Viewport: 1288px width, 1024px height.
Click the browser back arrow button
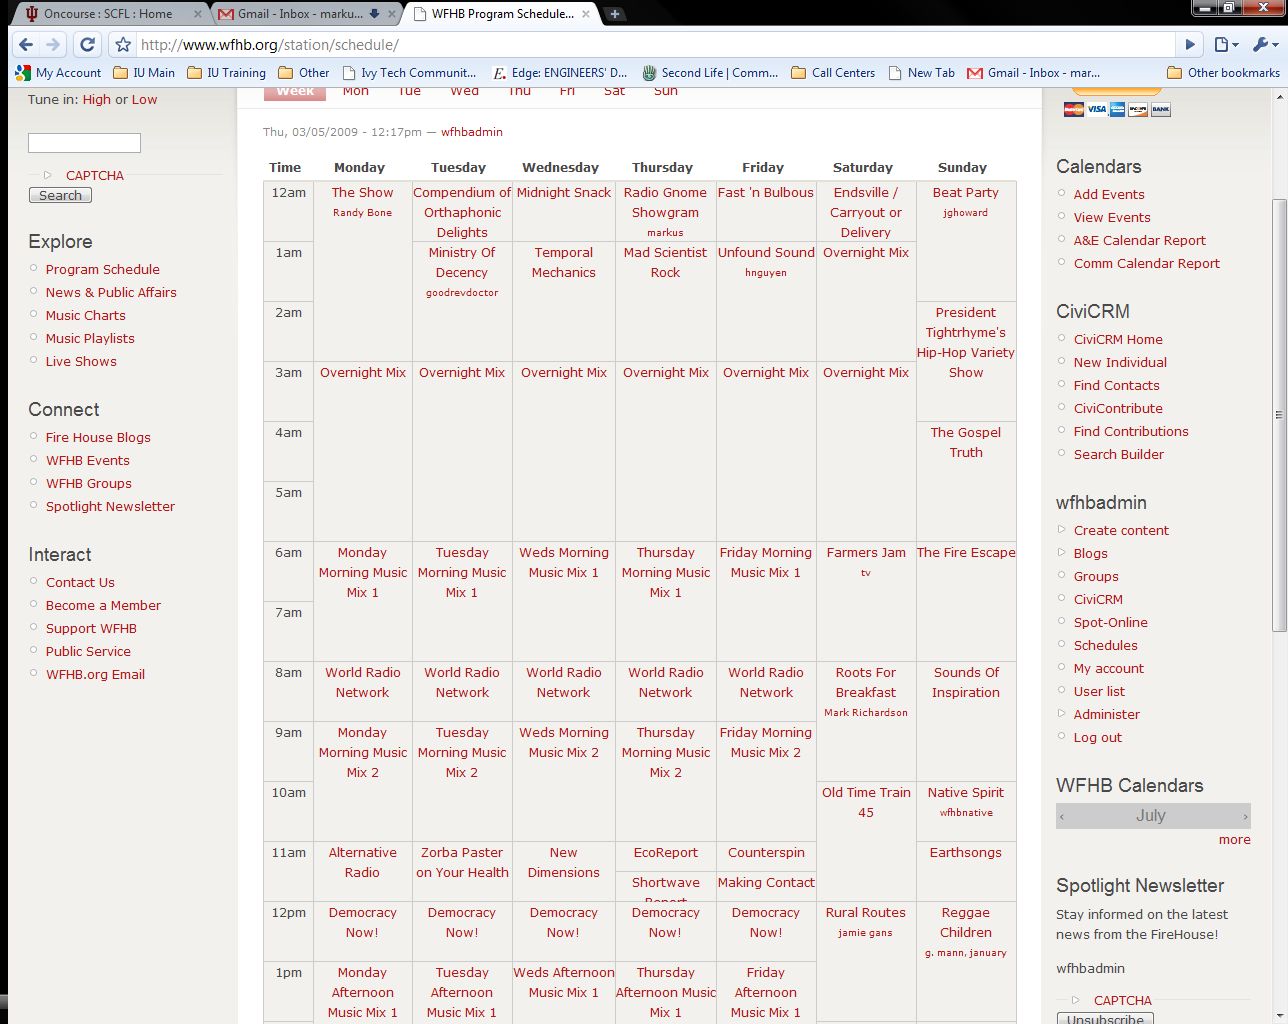pyautogui.click(x=26, y=44)
